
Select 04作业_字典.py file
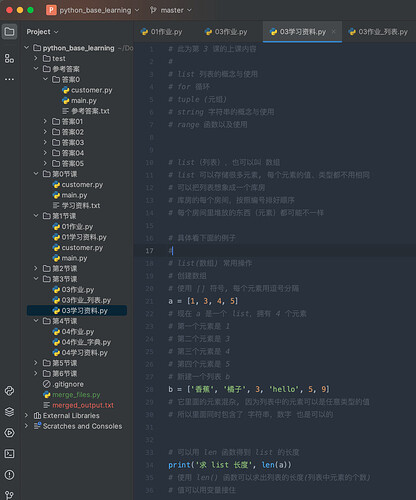coord(82,342)
